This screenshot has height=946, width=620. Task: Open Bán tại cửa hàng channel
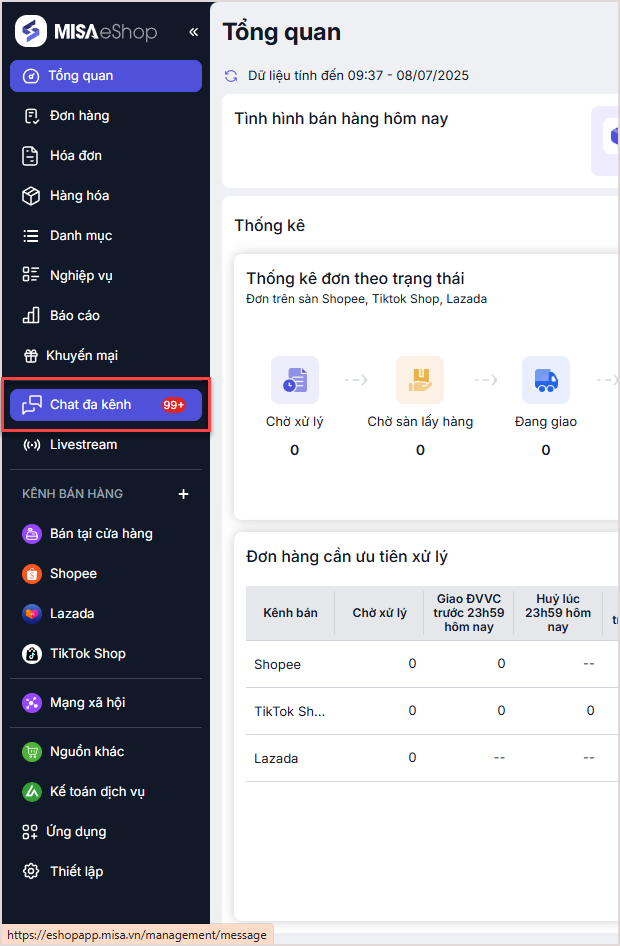click(106, 534)
